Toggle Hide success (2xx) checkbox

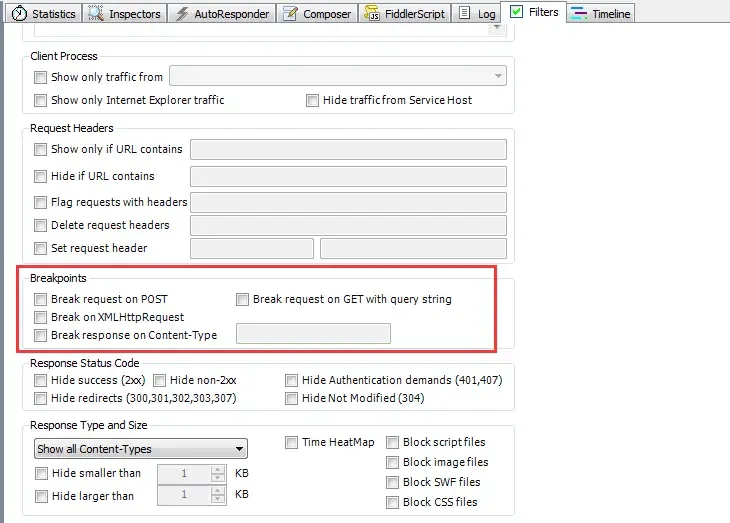pos(41,380)
